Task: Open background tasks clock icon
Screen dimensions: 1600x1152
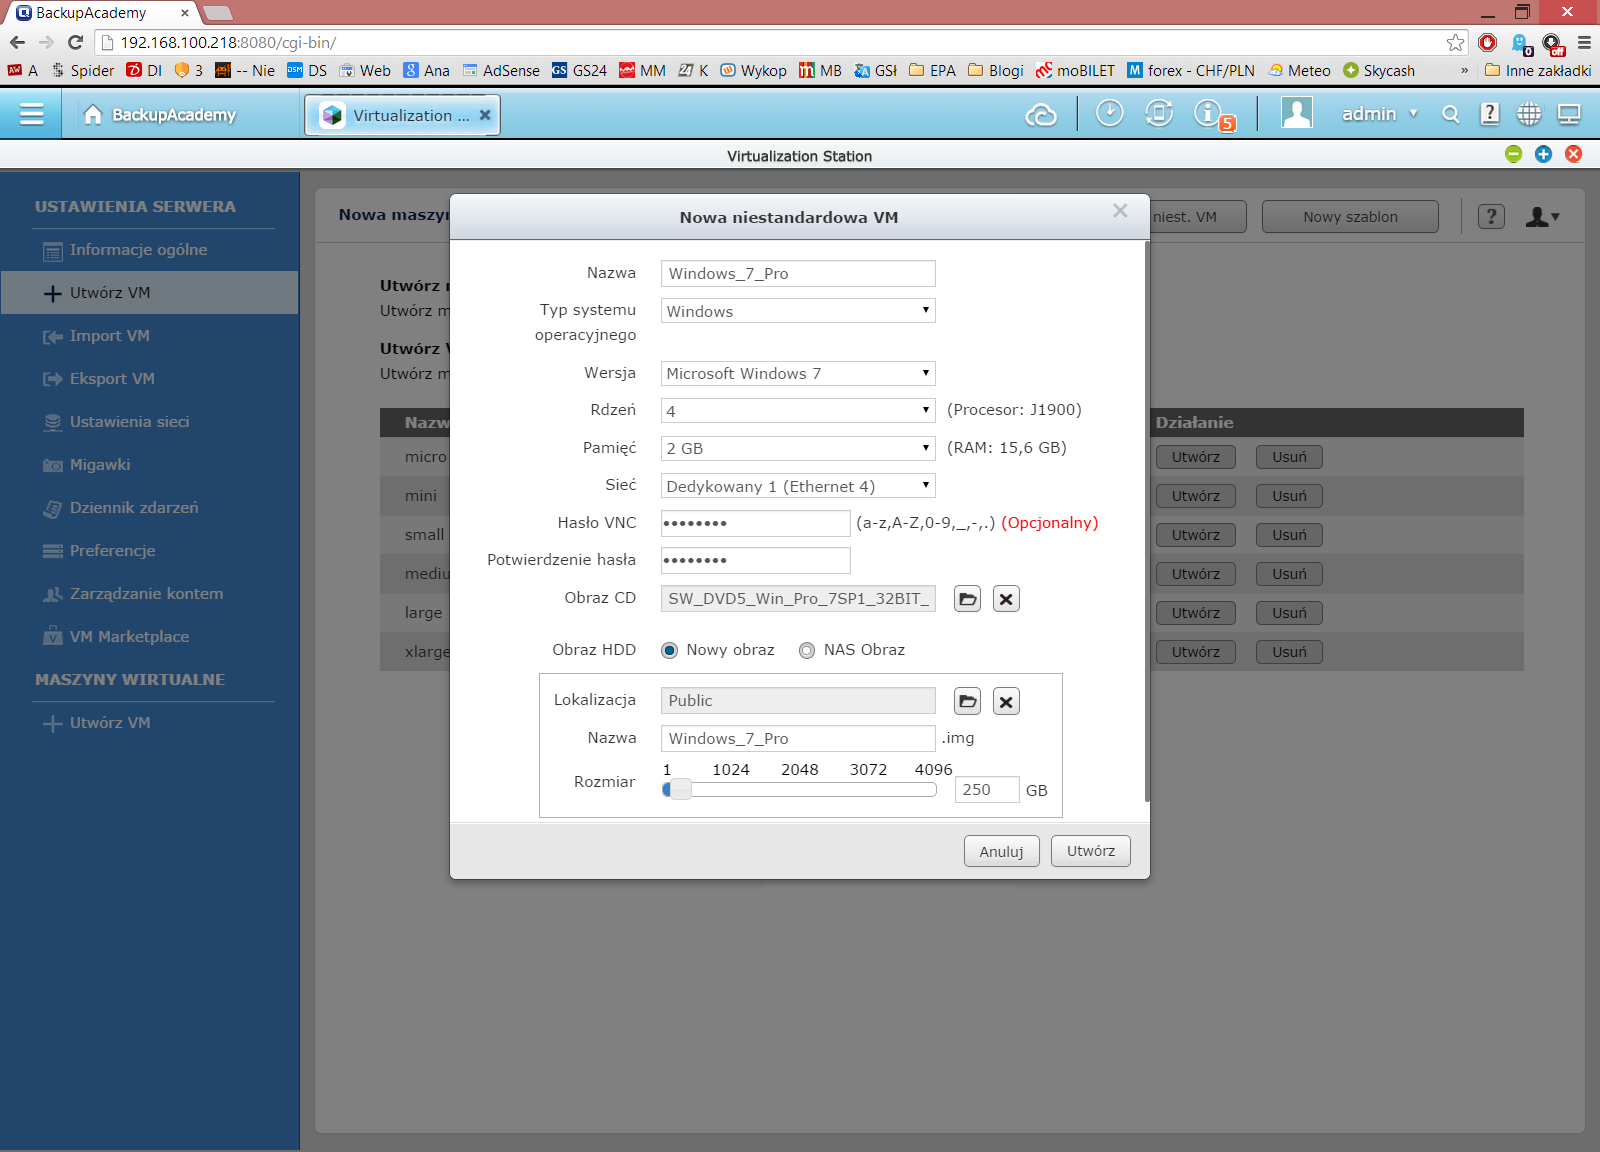Action: pyautogui.click(x=1109, y=114)
